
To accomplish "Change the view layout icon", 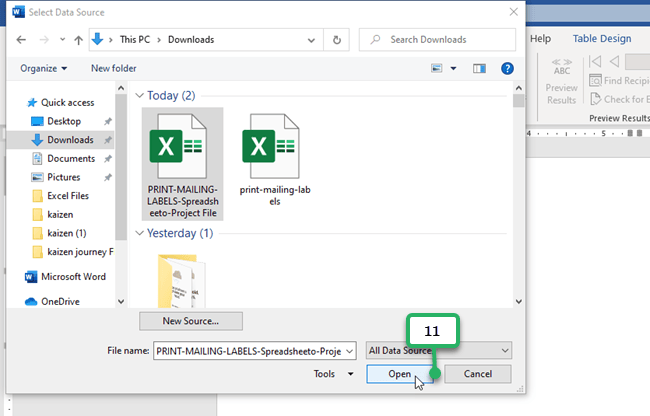I will click(437, 68).
